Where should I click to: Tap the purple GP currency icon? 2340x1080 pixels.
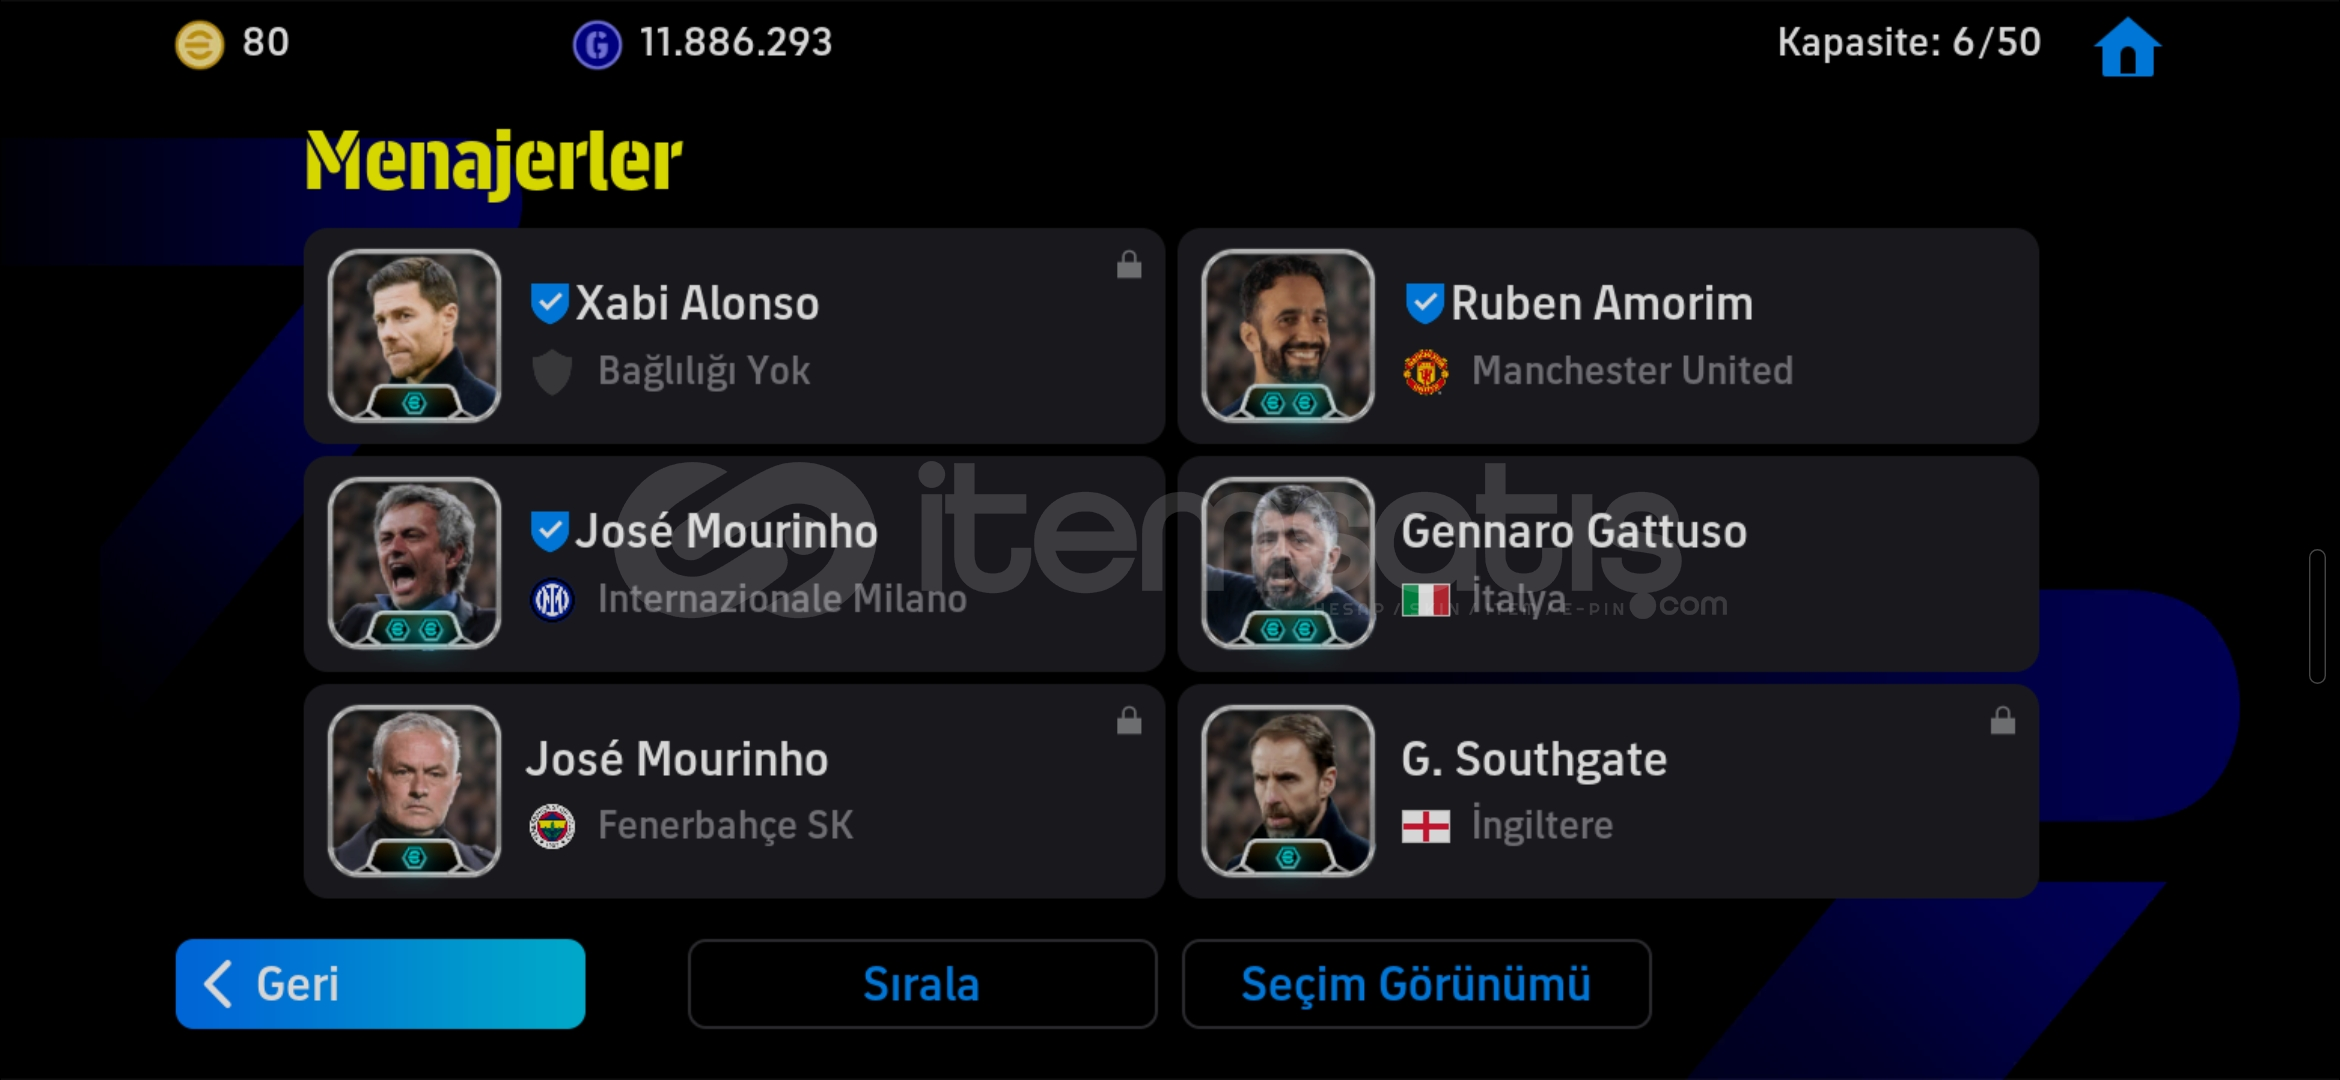coord(597,45)
